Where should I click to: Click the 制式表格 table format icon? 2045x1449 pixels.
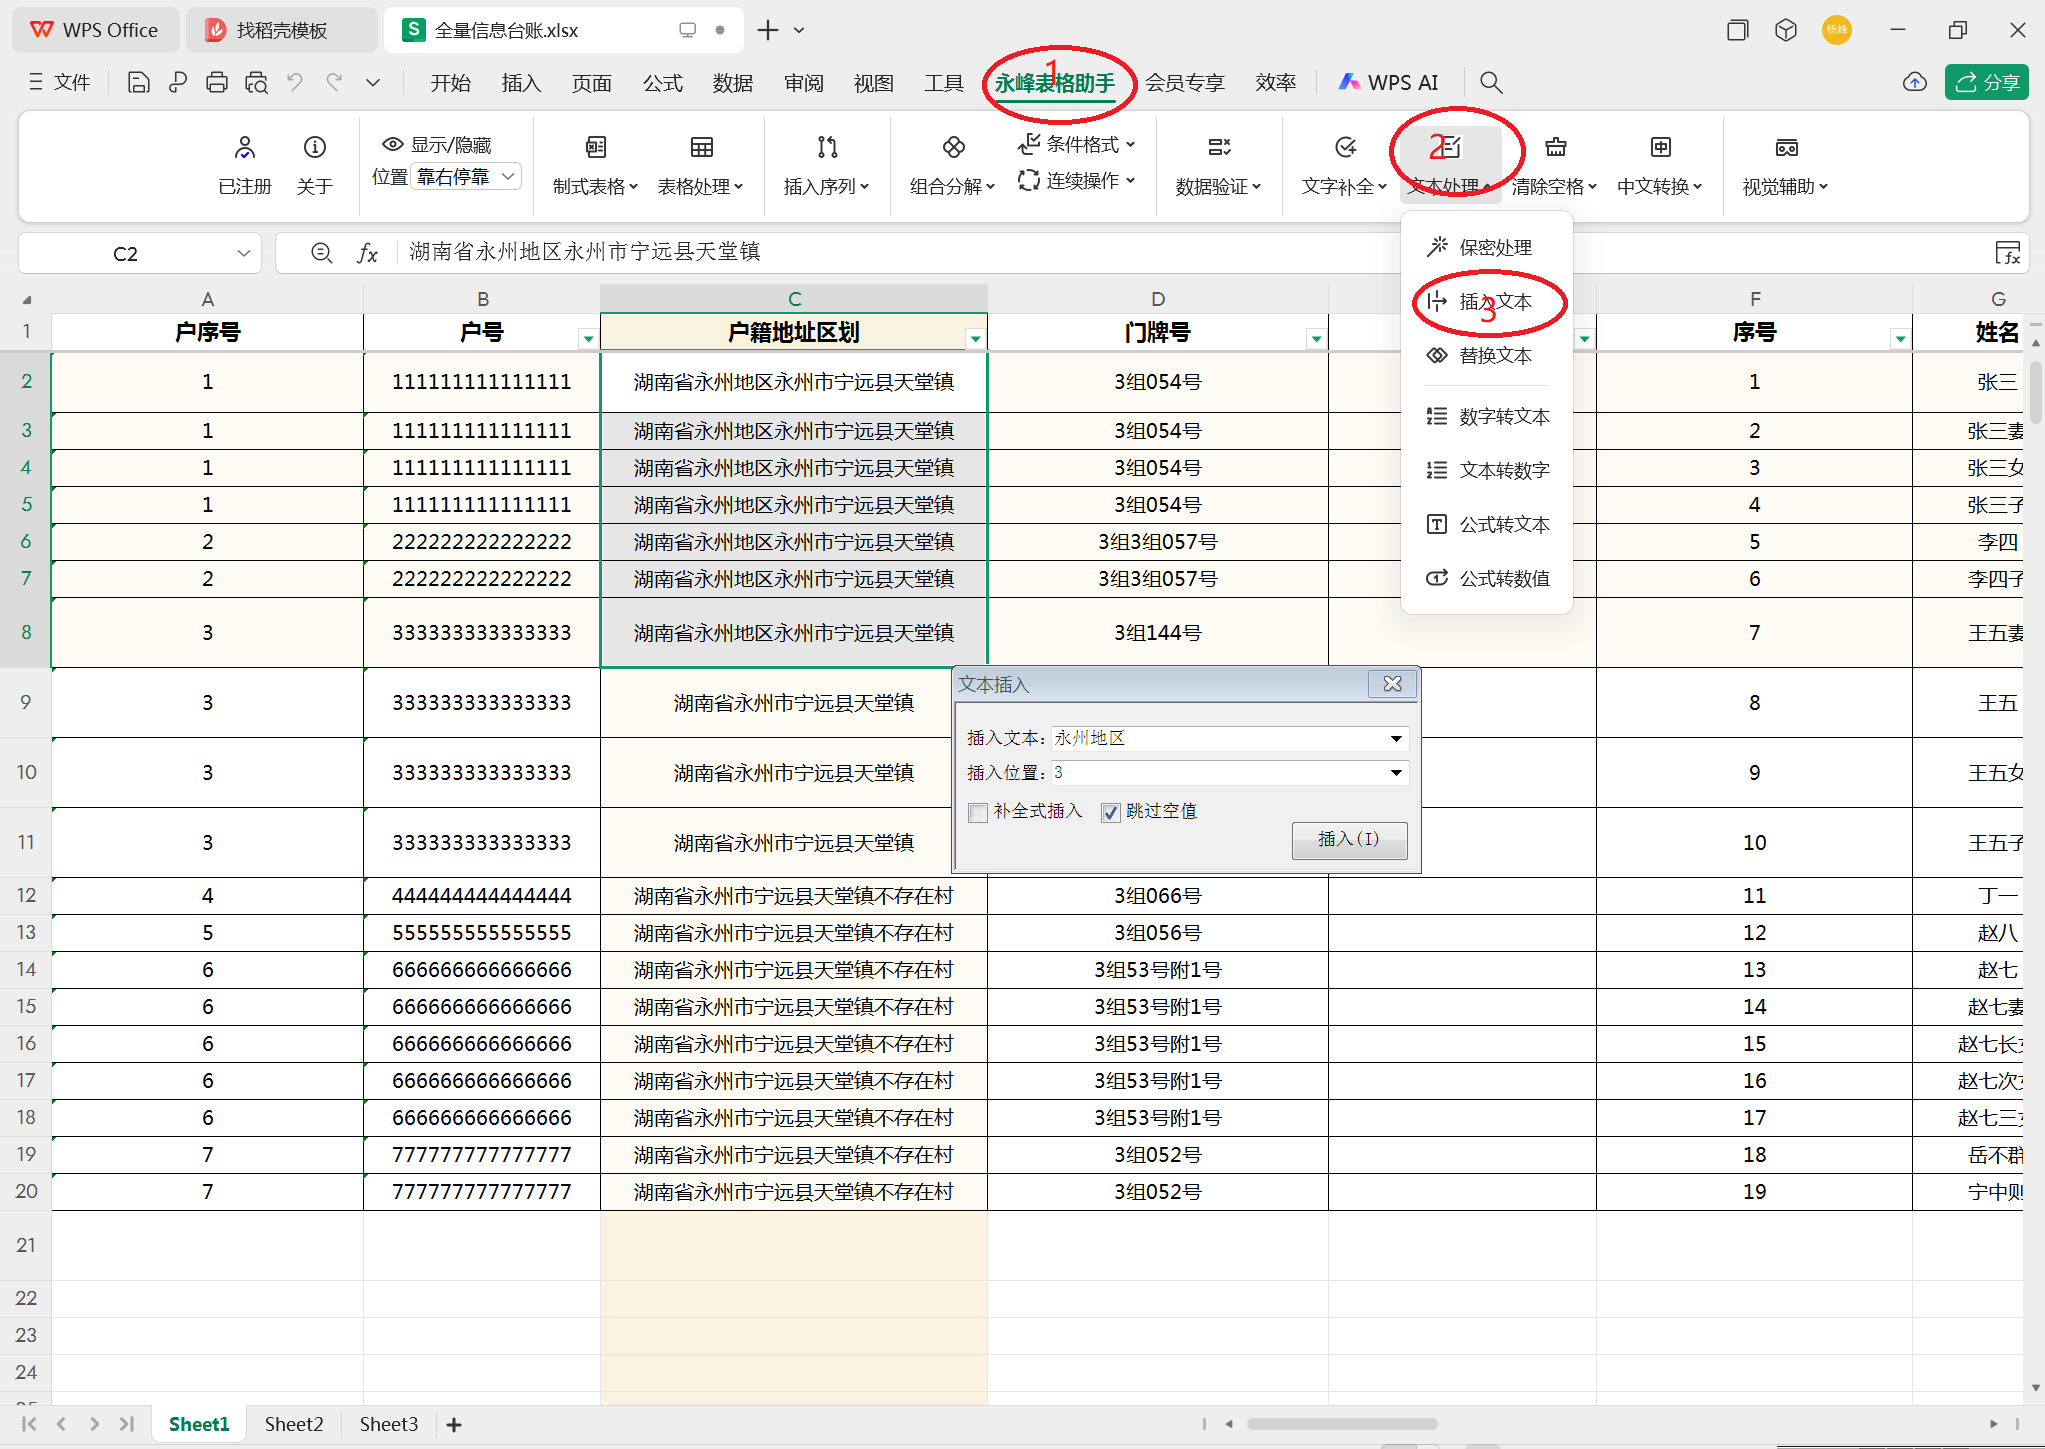point(596,148)
